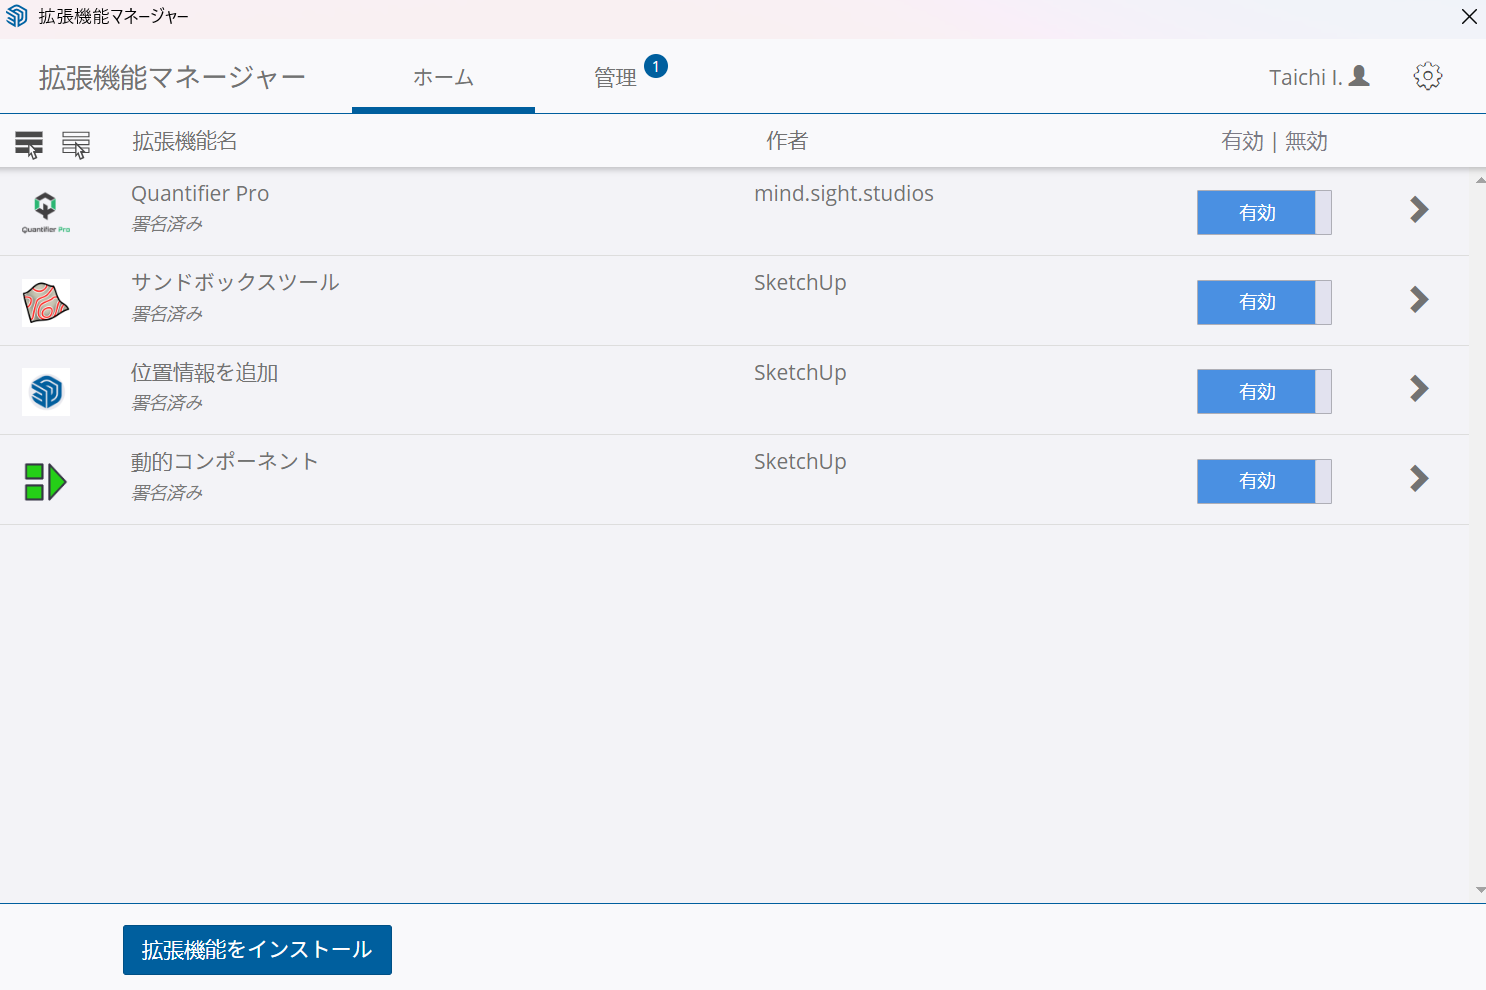
Task: Click SketchUp author in 位置情報を追加 row
Action: coord(800,373)
